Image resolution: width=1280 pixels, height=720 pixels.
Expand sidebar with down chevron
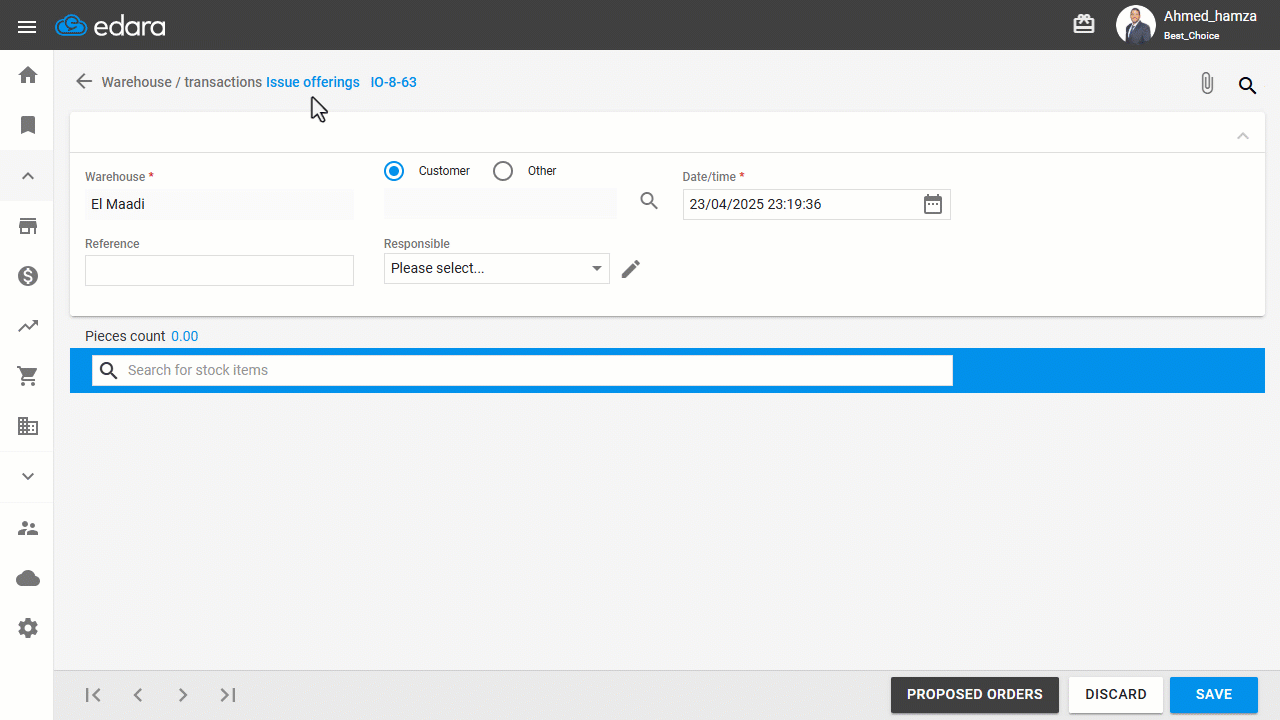[28, 477]
